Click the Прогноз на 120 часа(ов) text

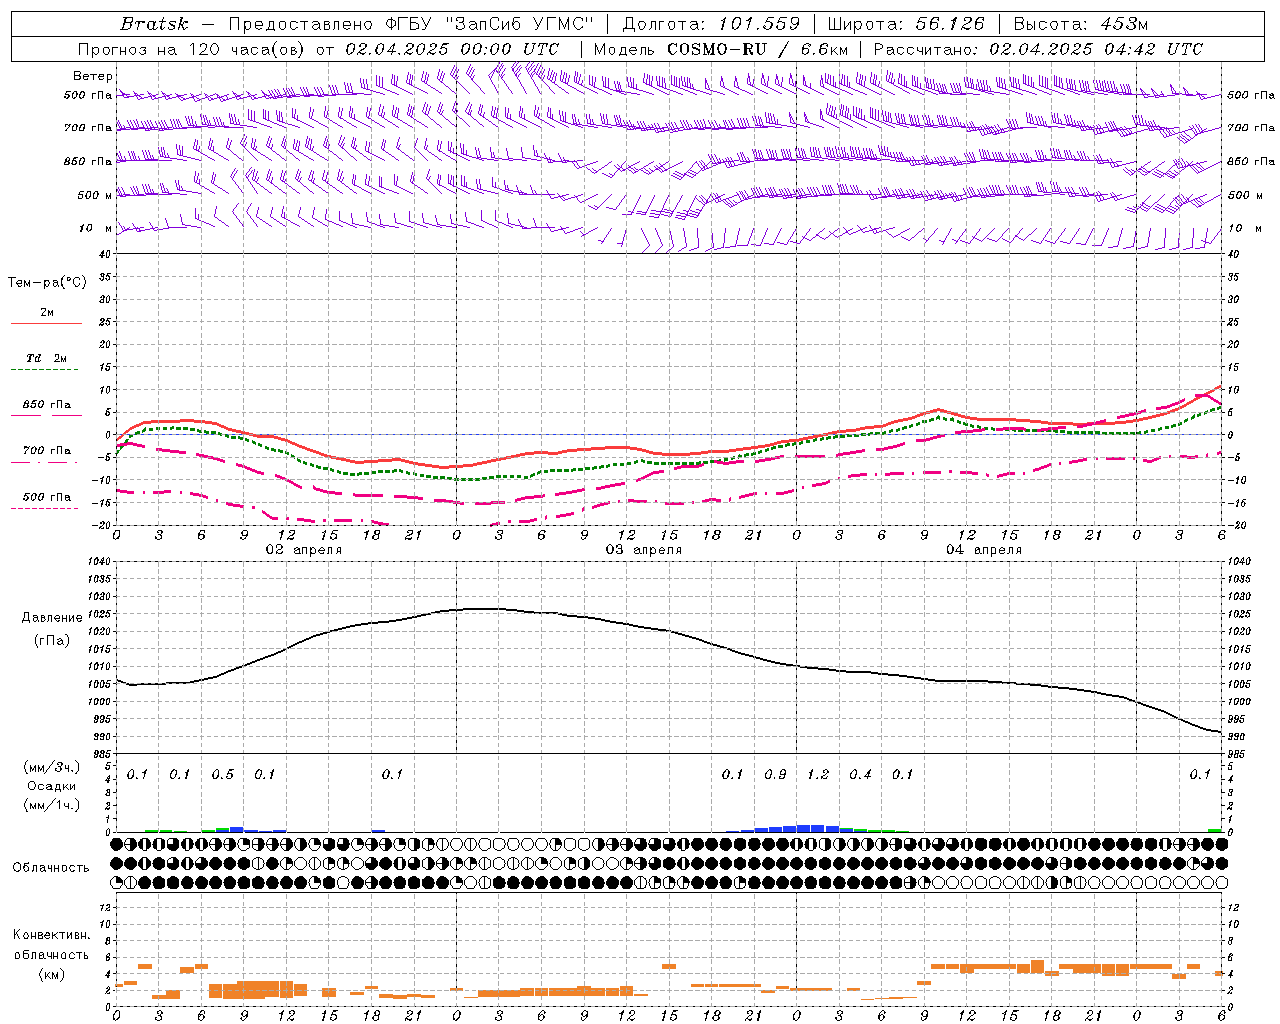click(192, 49)
